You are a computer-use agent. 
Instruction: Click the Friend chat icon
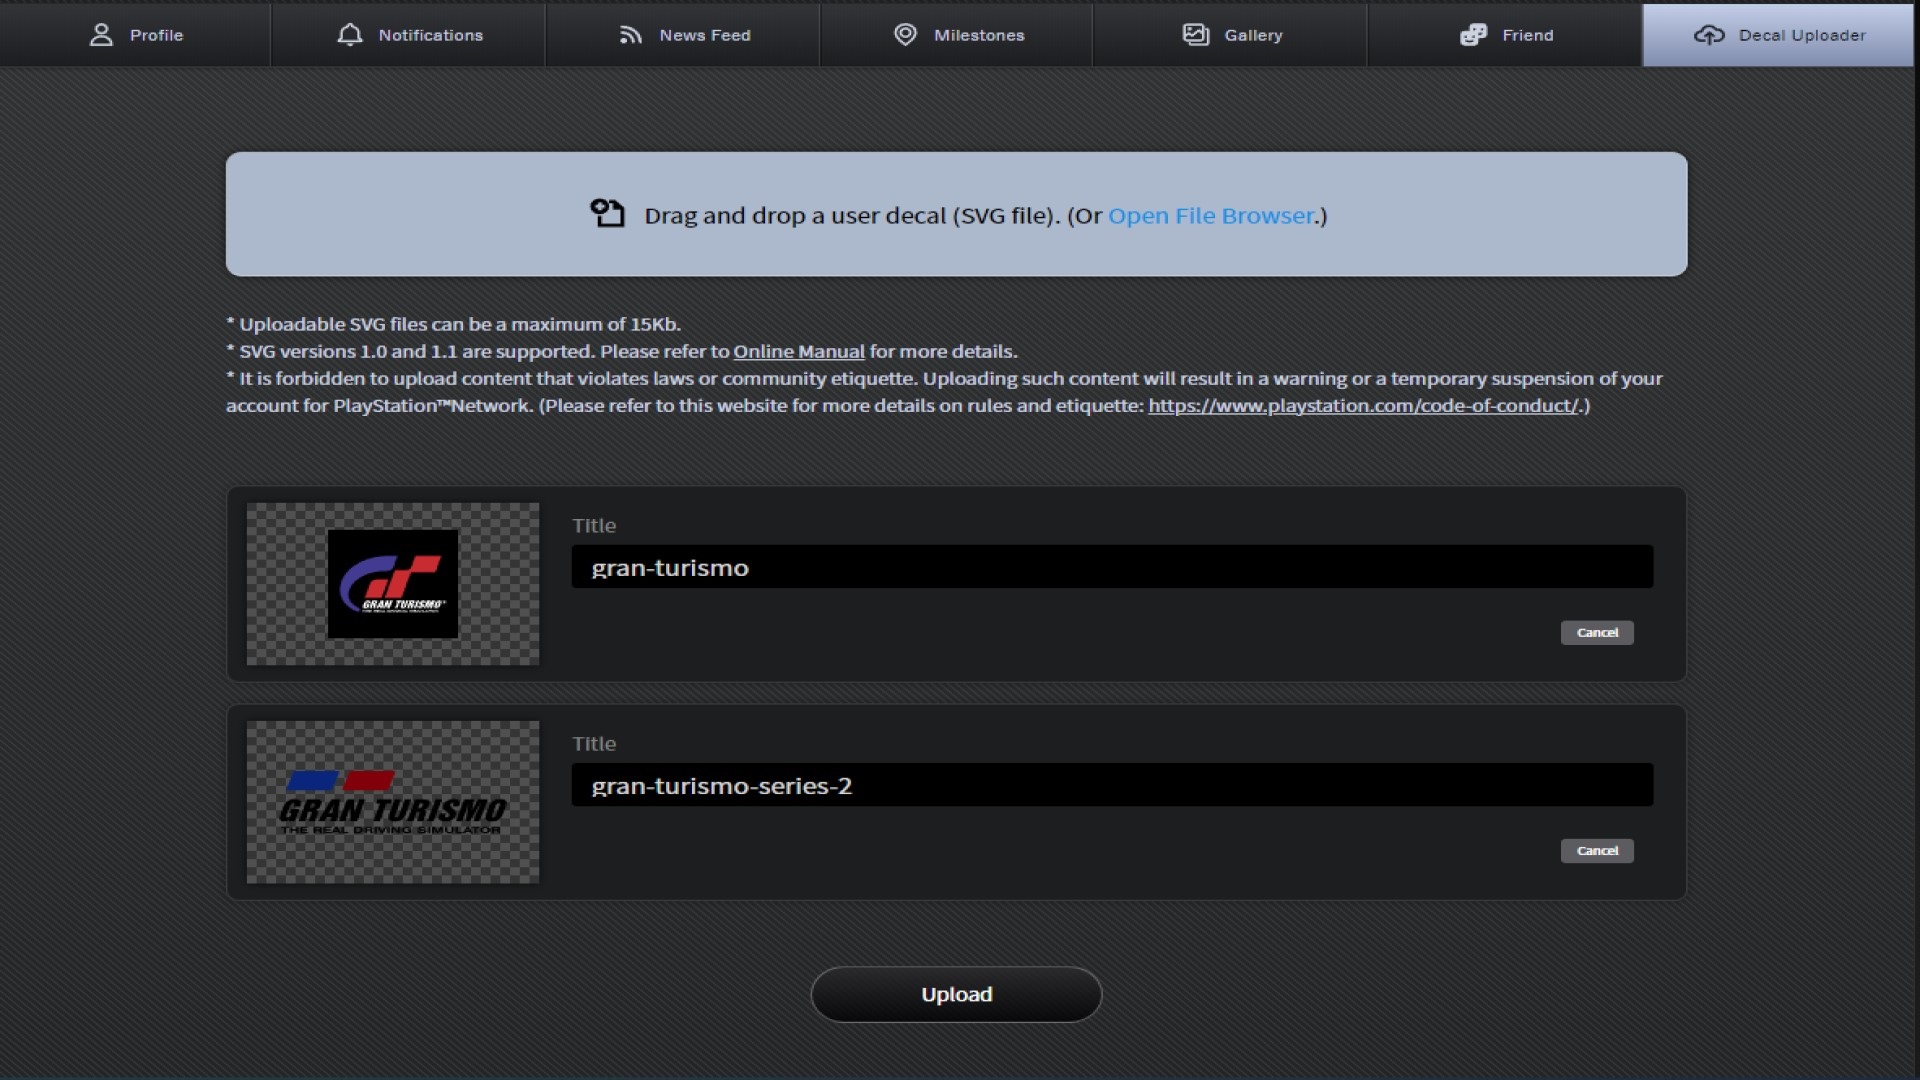(x=1473, y=35)
